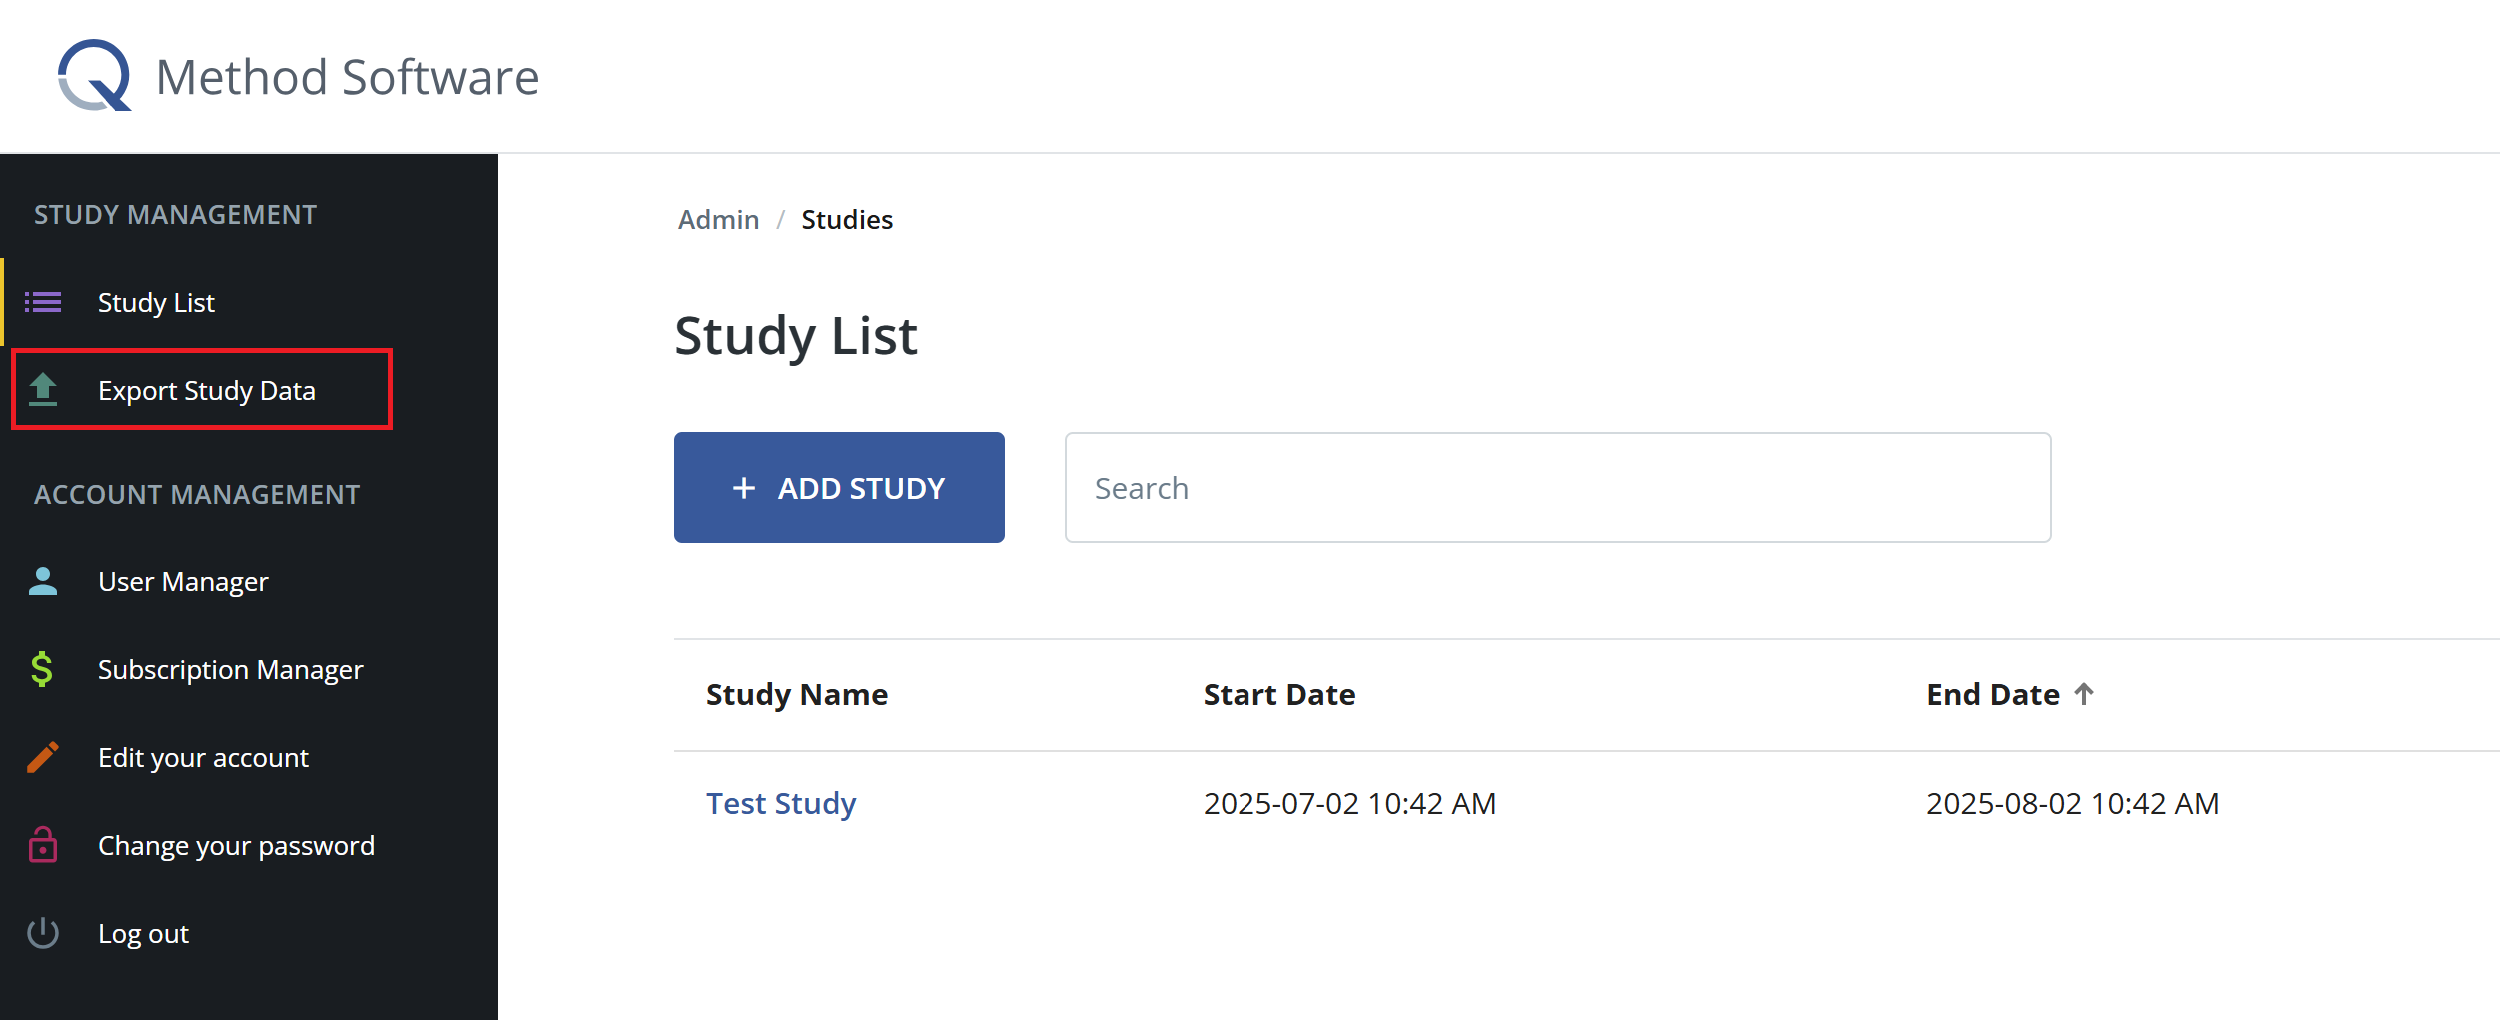Click the Subscription Manager dollar icon

(42, 669)
